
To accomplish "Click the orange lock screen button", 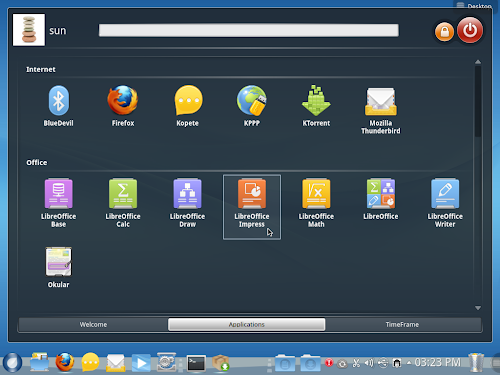I will pos(444,32).
